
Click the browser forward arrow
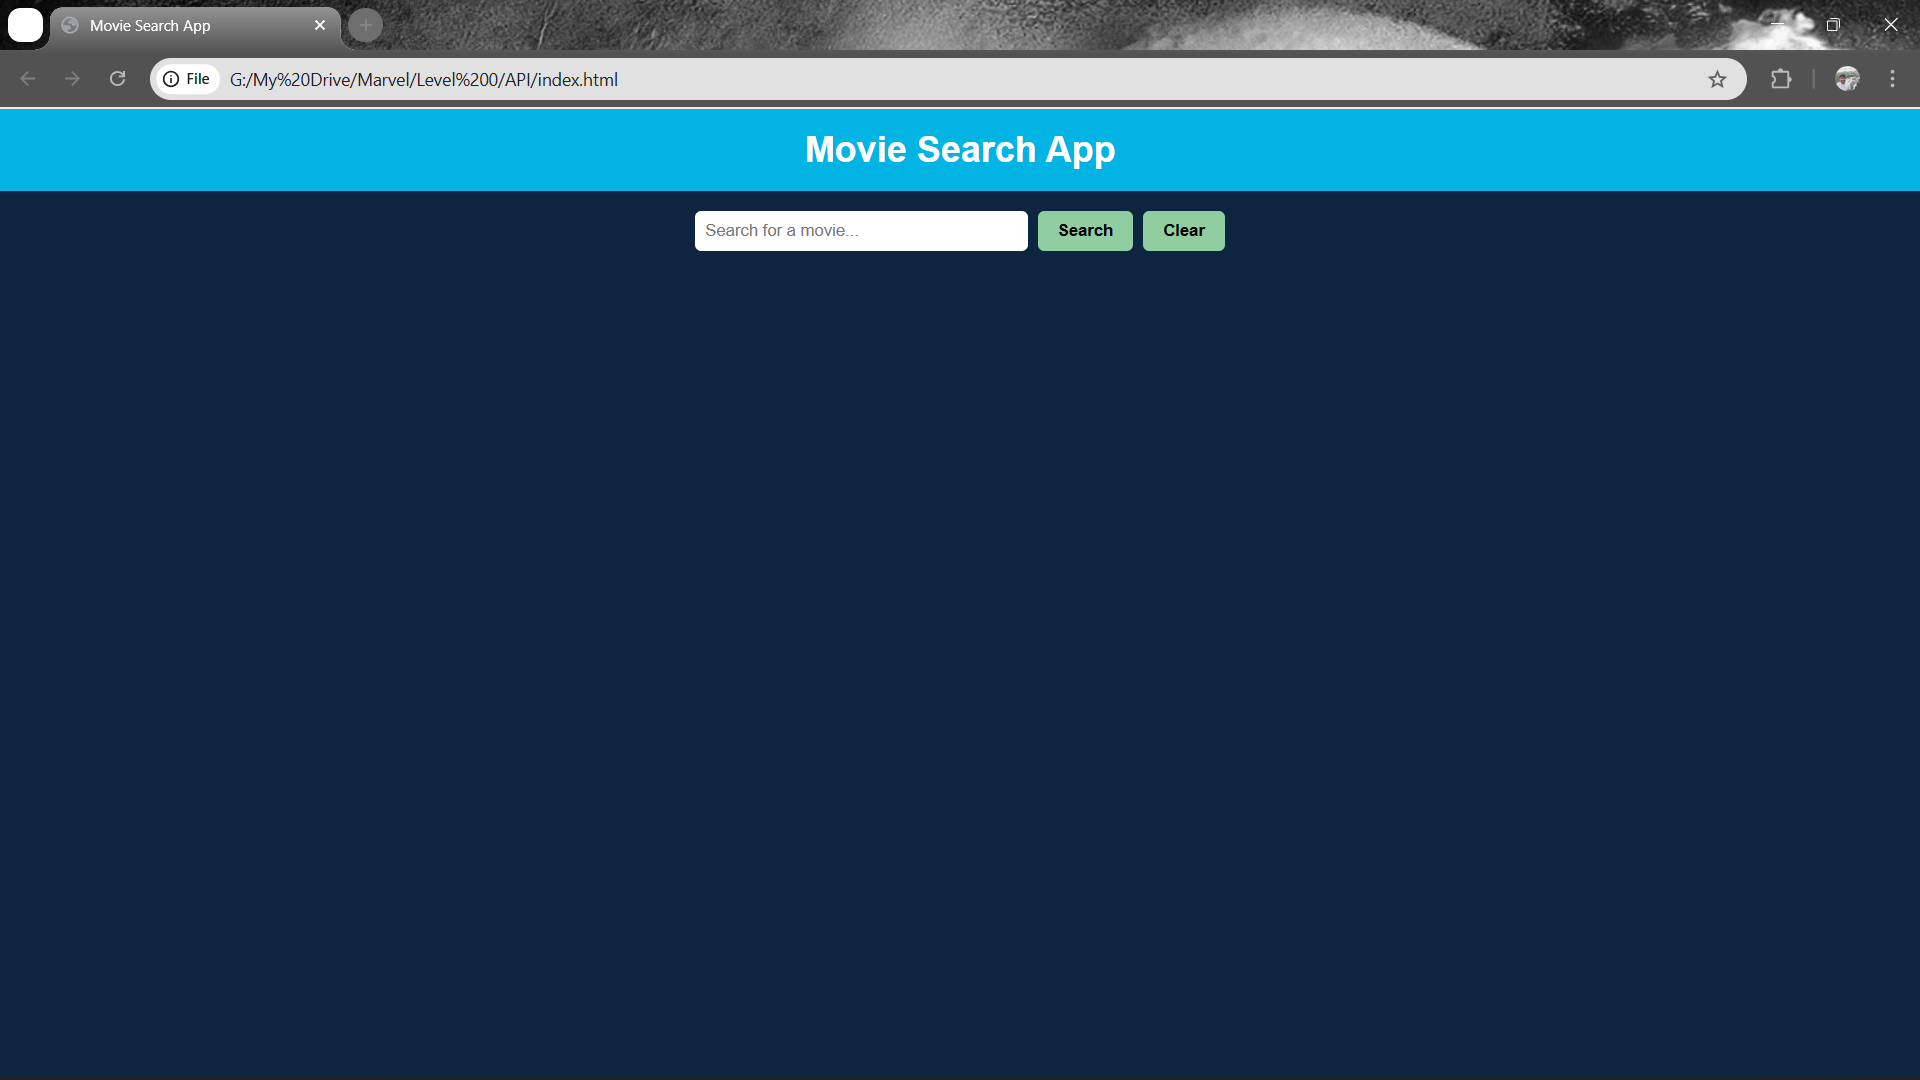coord(72,79)
